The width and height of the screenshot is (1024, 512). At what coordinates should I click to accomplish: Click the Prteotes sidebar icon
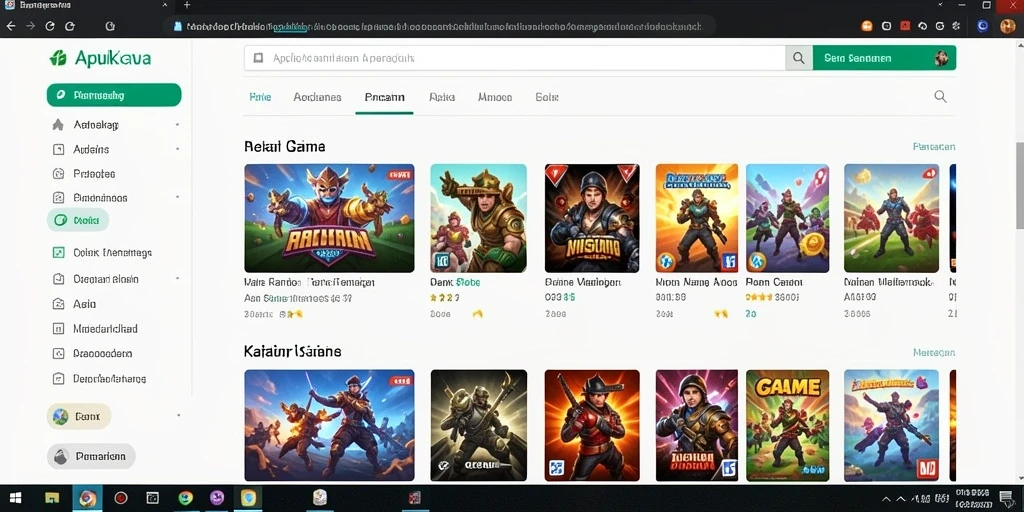pos(58,174)
